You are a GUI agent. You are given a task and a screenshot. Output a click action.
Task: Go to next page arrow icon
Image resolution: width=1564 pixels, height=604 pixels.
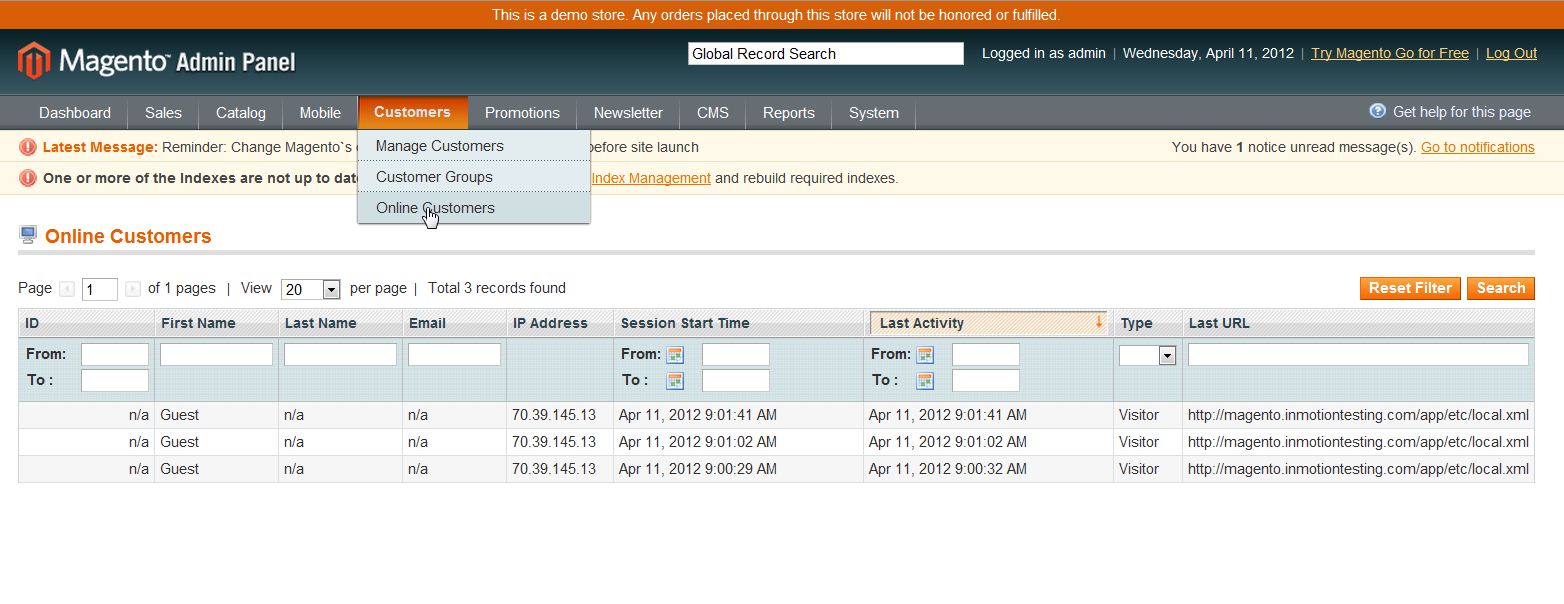coord(133,288)
